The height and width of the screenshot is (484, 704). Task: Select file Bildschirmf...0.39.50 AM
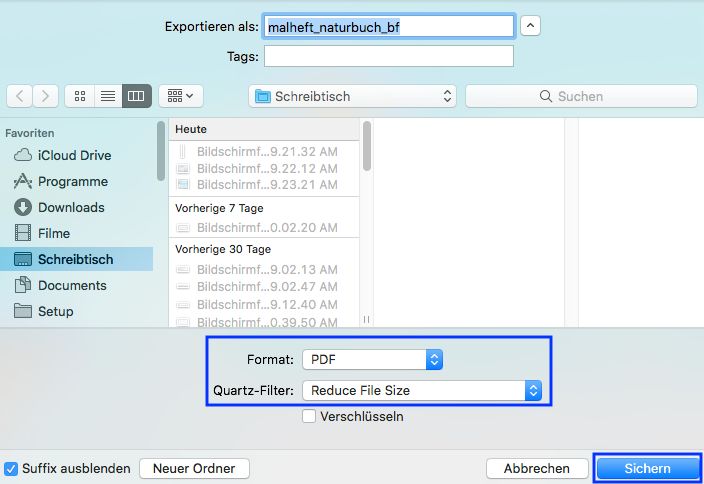[264, 322]
